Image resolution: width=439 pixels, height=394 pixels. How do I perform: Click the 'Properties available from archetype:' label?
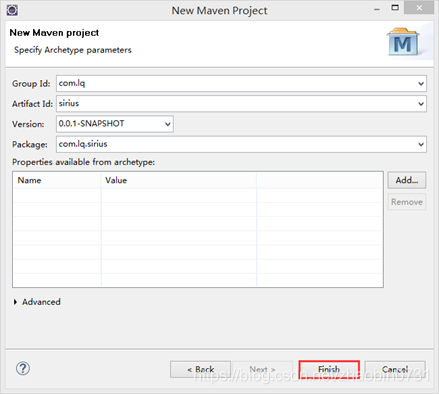(83, 162)
